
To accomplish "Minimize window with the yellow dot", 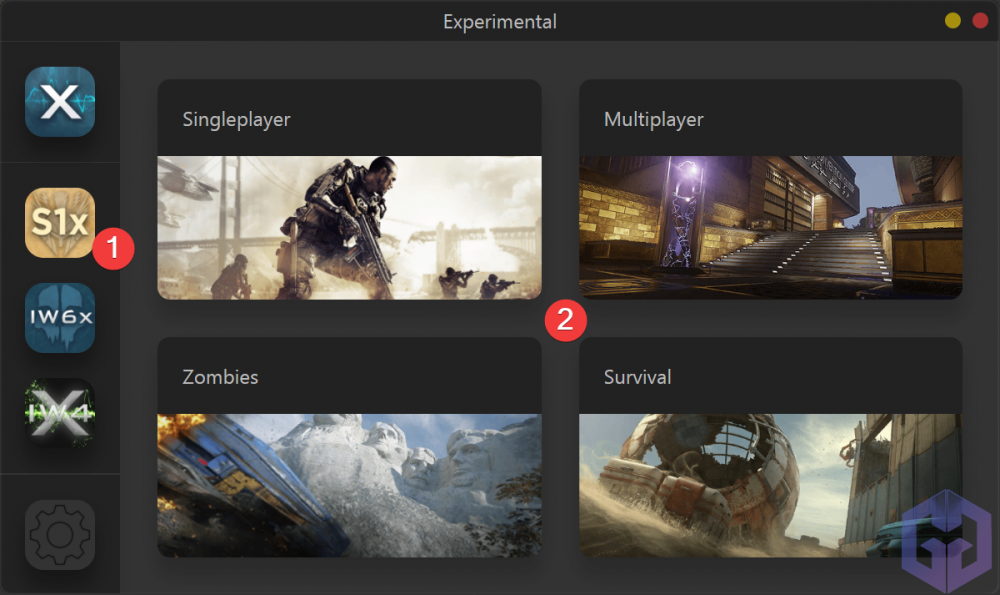I will [953, 20].
